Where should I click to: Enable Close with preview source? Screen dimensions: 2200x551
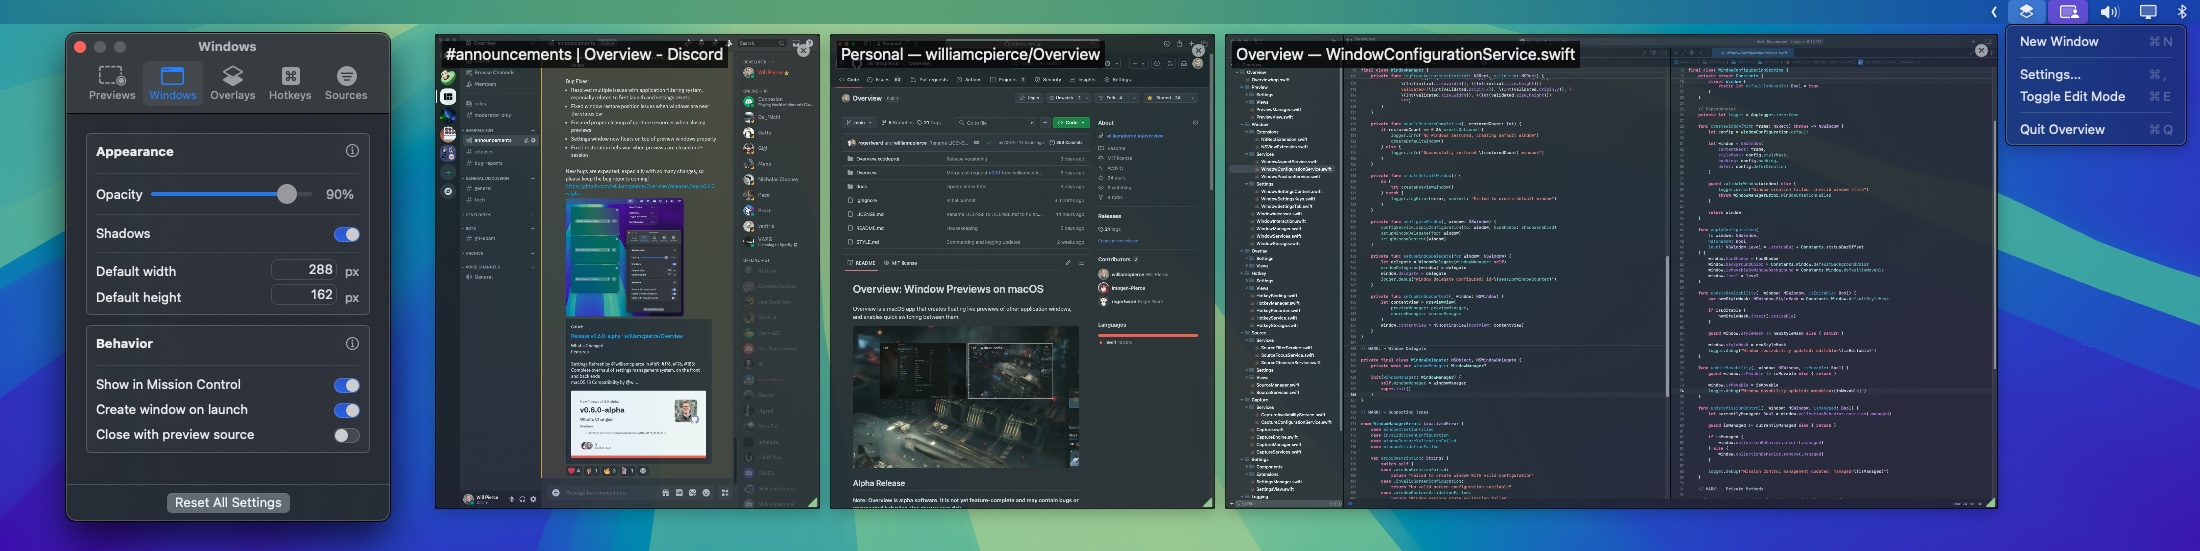coord(347,435)
